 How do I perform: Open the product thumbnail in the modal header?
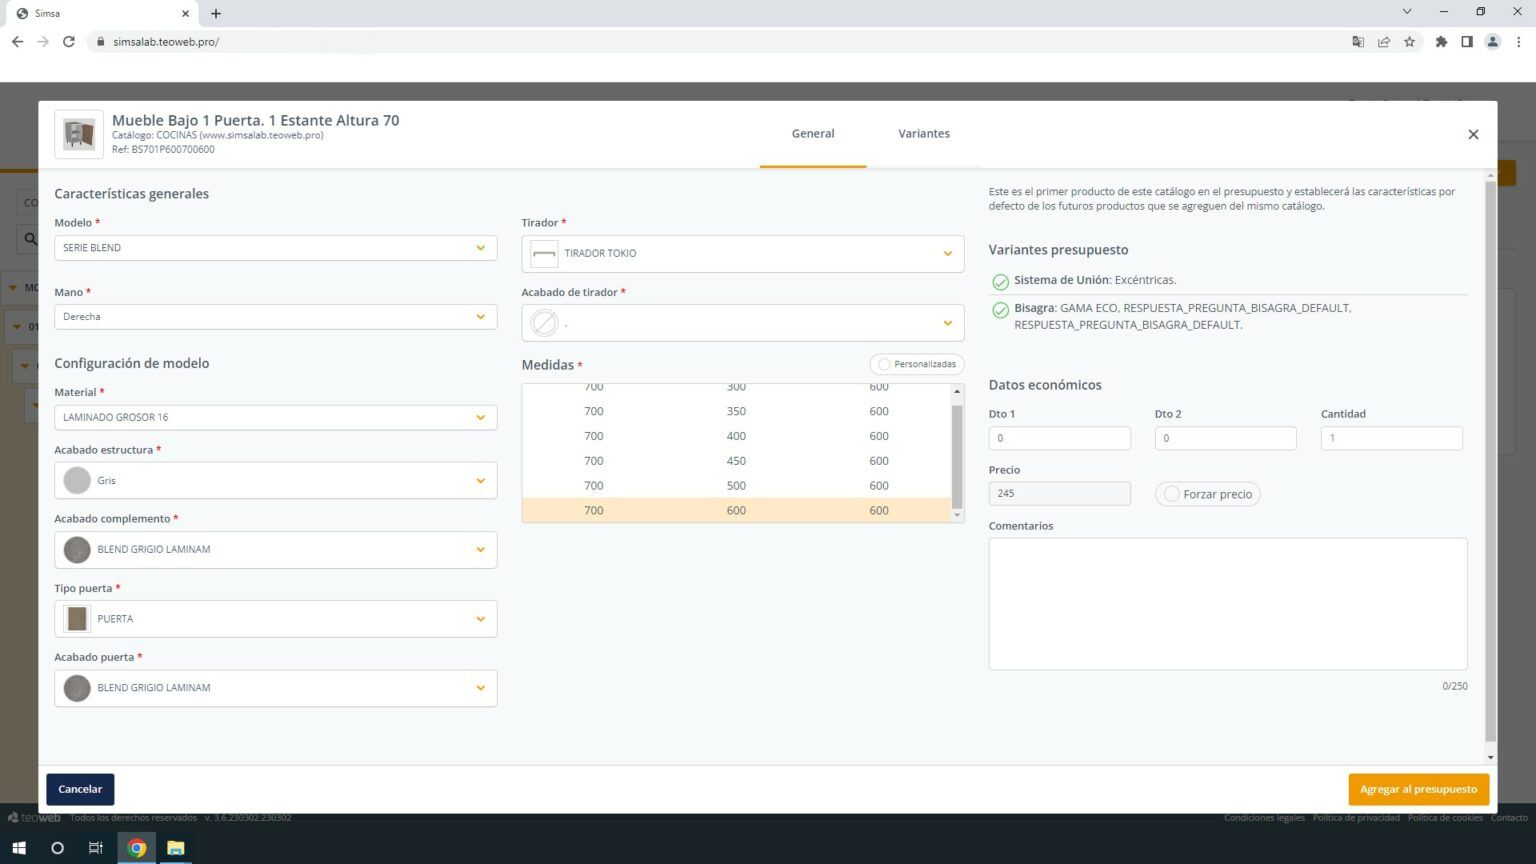click(78, 133)
